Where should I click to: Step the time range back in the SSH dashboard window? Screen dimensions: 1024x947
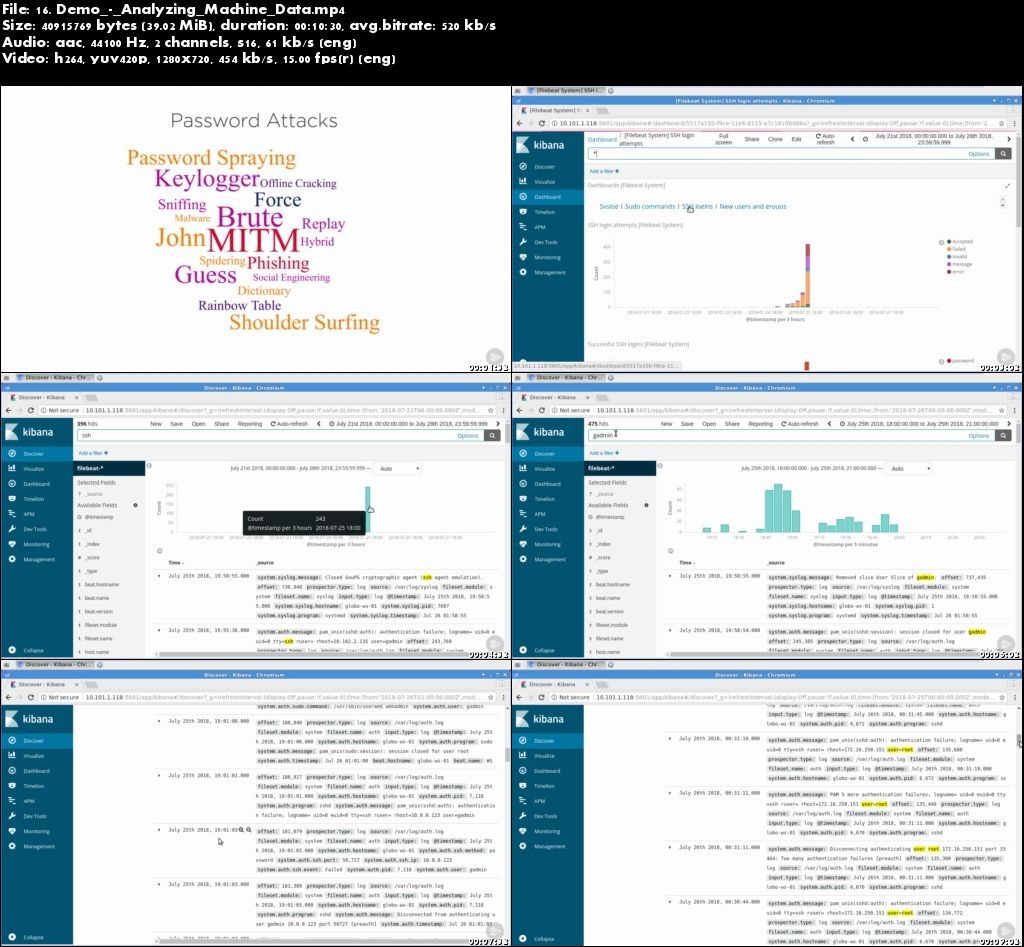852,139
